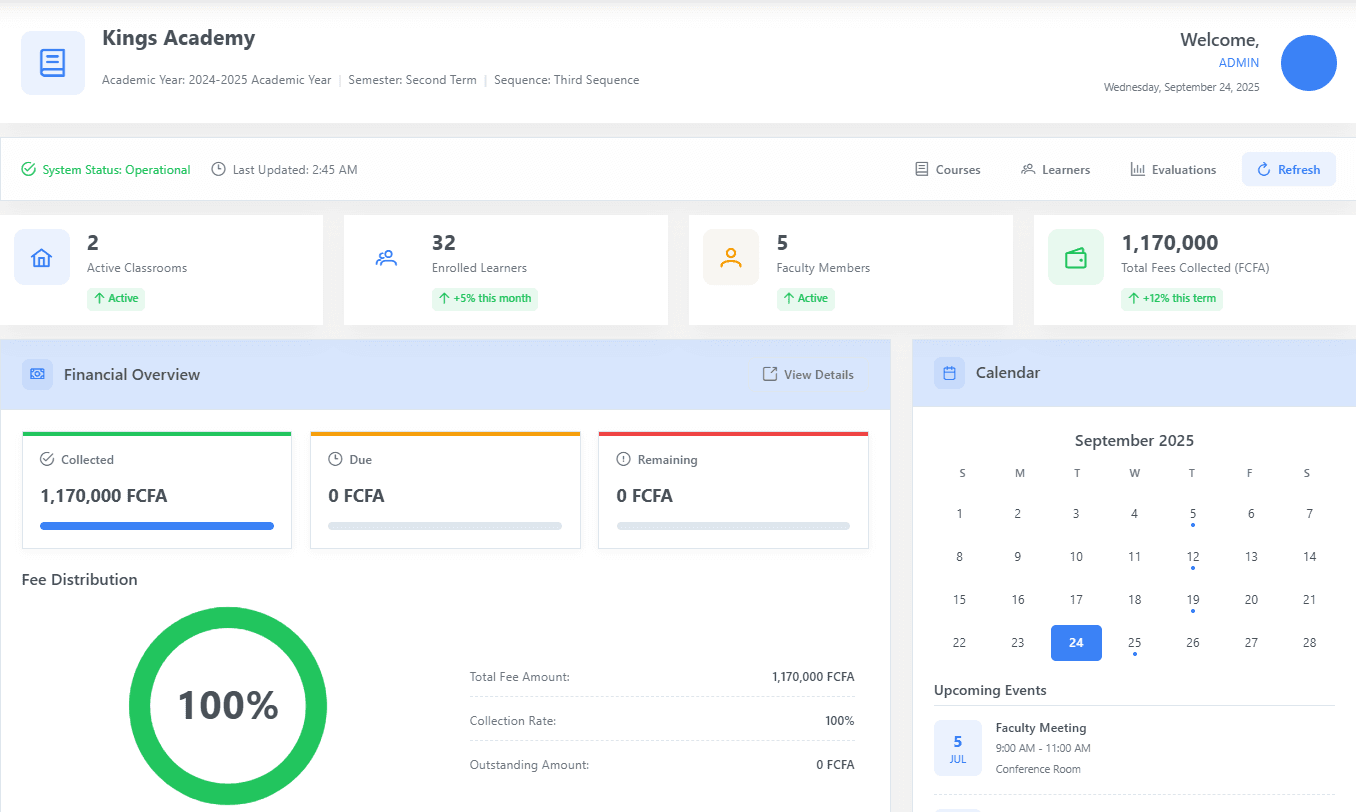
Task: Open the Faculty Meeting upcoming event
Action: pyautogui.click(x=1040, y=728)
